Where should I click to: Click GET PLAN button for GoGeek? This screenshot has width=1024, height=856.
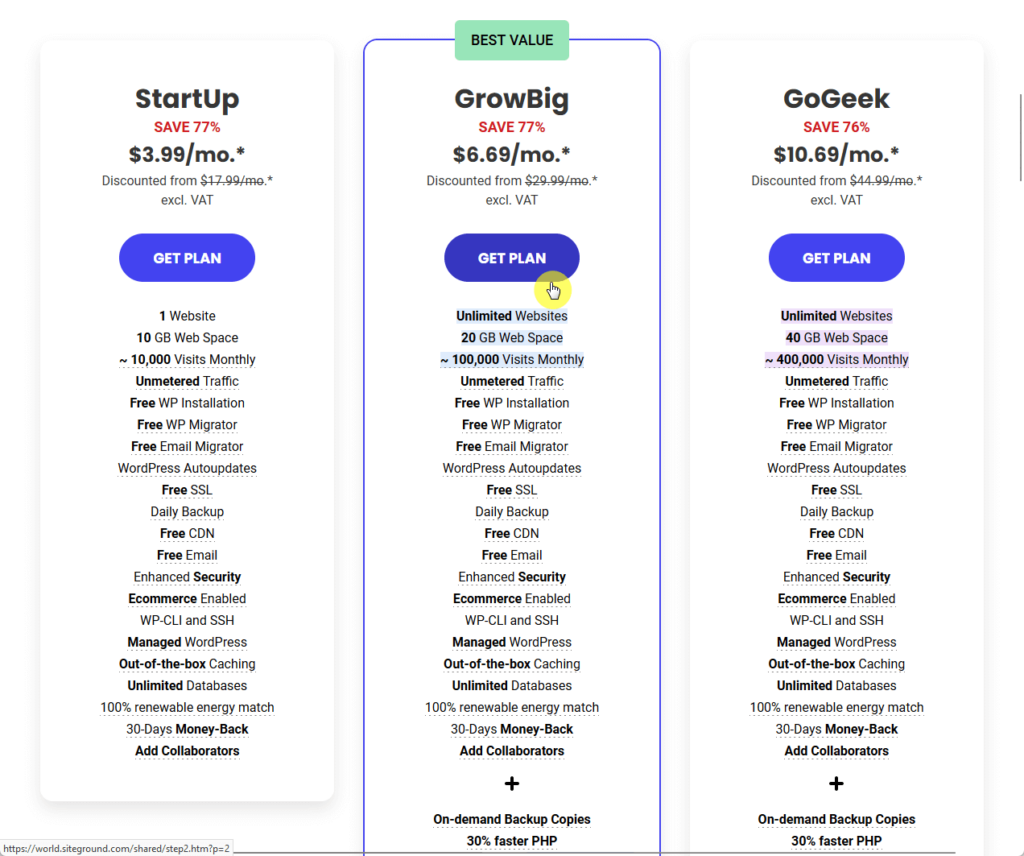[x=836, y=258]
